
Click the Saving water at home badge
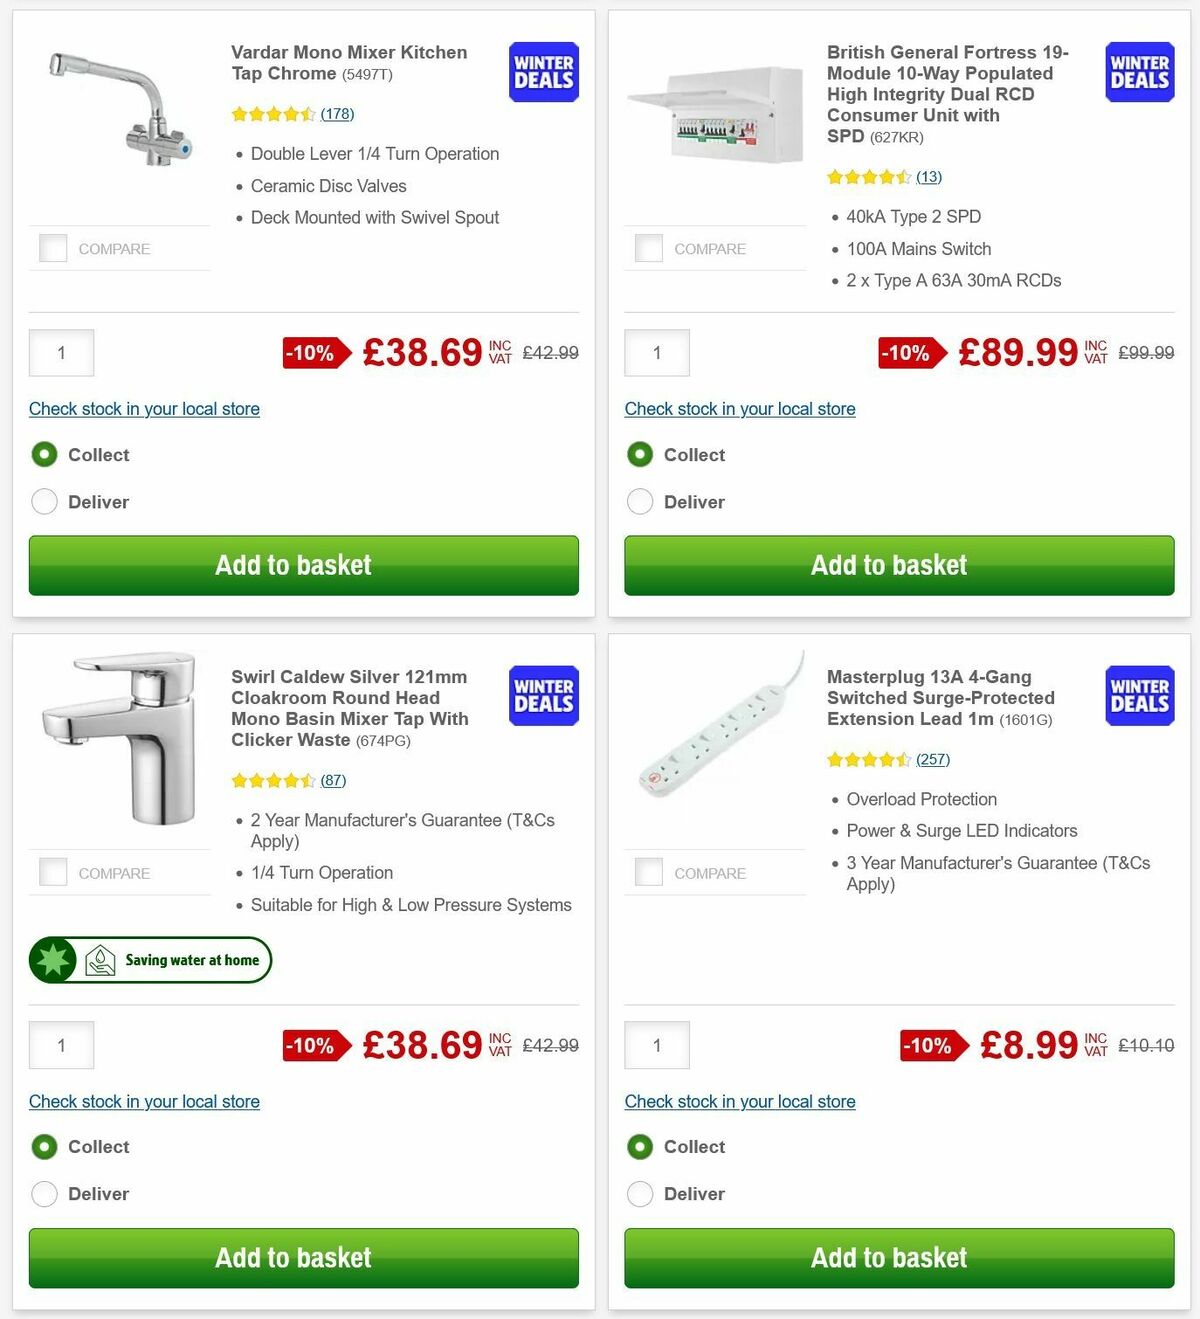(x=149, y=959)
